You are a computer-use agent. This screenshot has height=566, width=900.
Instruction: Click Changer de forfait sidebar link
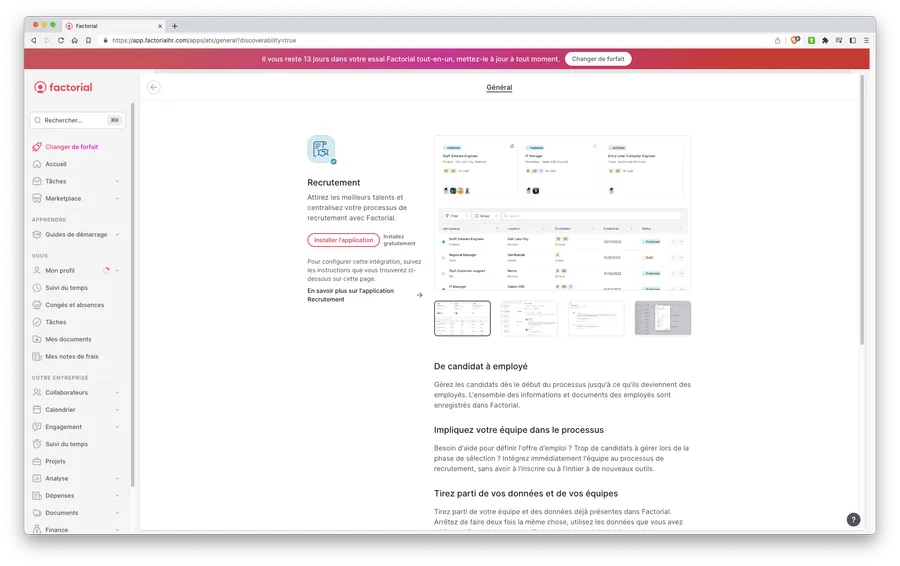72,147
